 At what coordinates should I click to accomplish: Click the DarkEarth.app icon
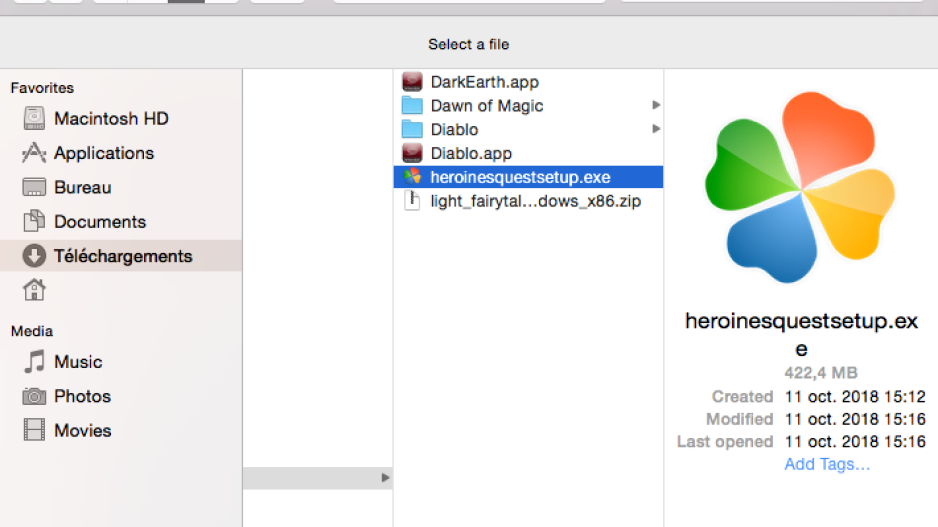[x=412, y=81]
